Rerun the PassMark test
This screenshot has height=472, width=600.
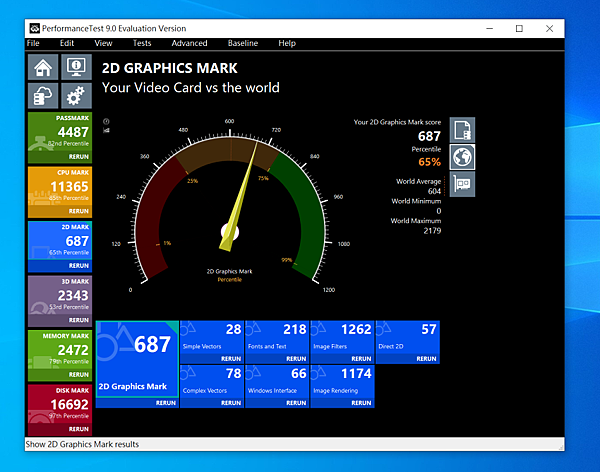tap(78, 157)
